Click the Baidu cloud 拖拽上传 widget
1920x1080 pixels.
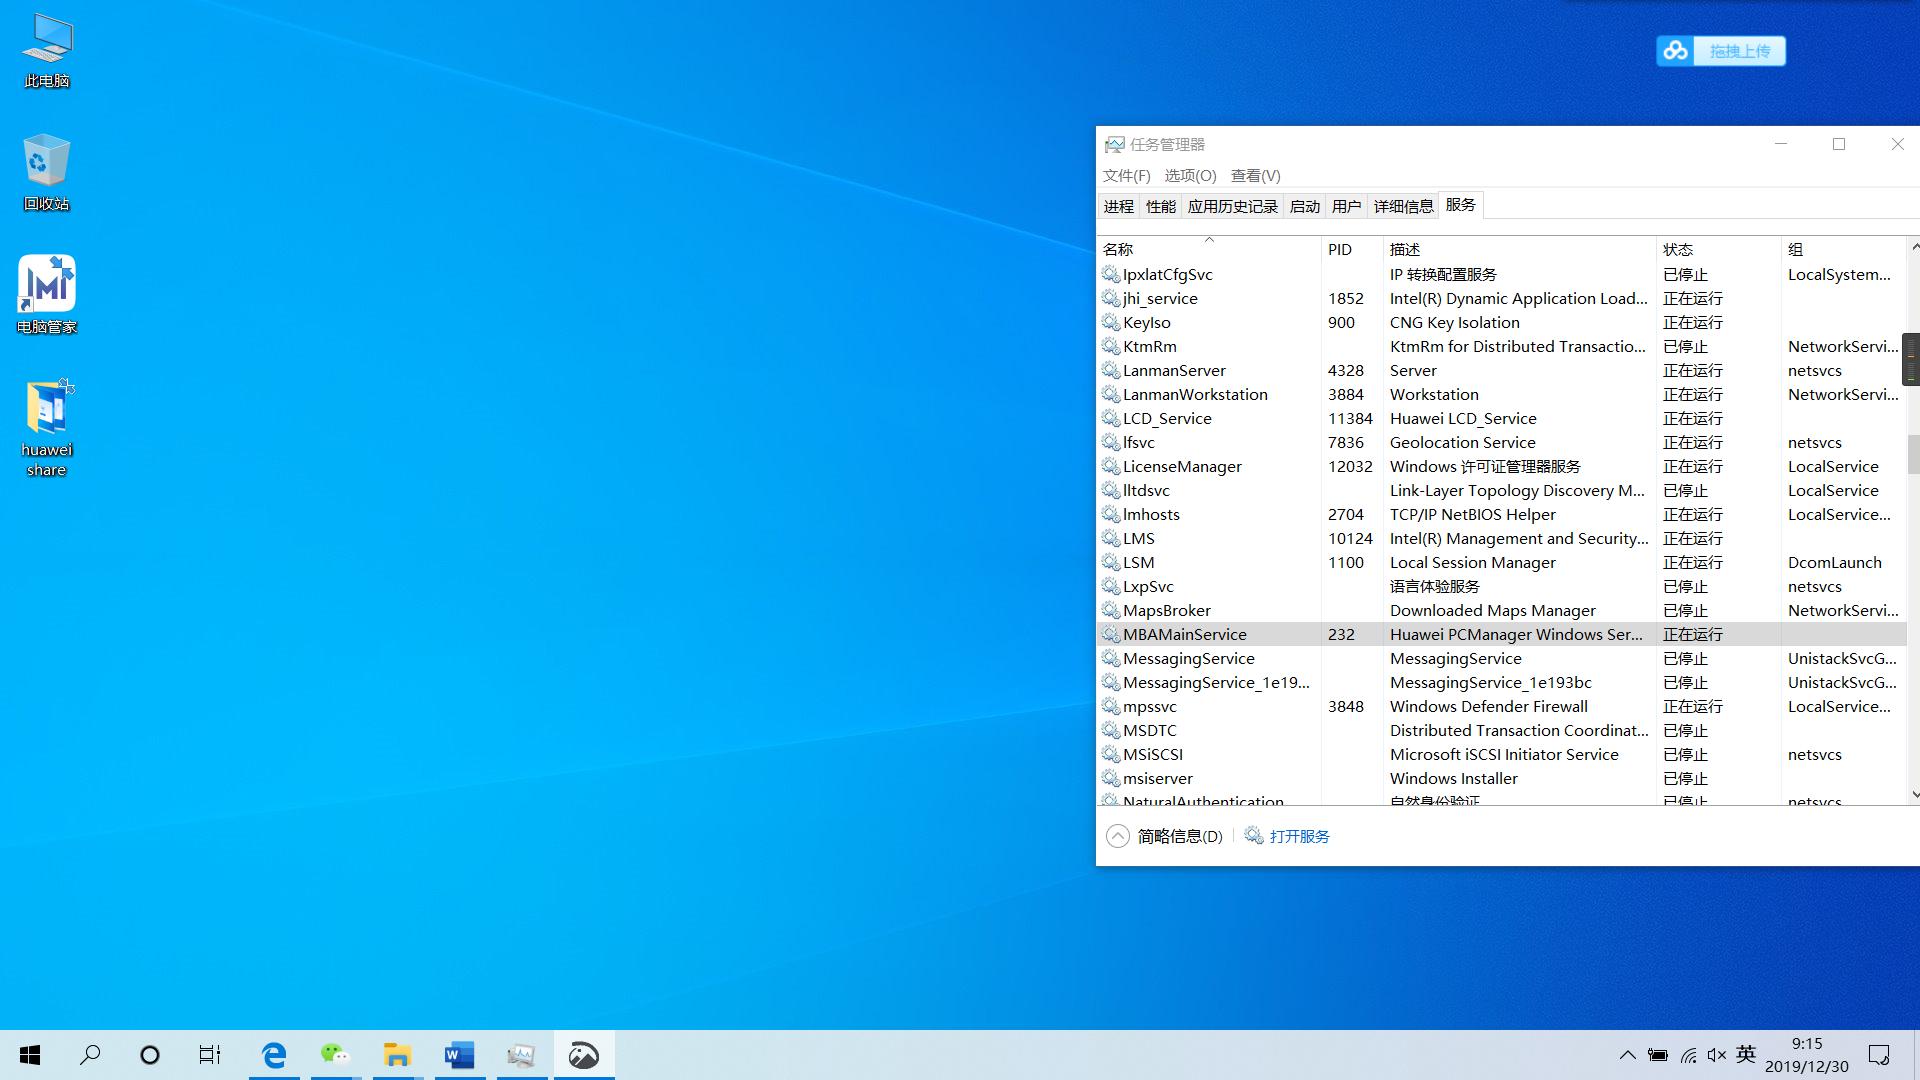[1721, 51]
